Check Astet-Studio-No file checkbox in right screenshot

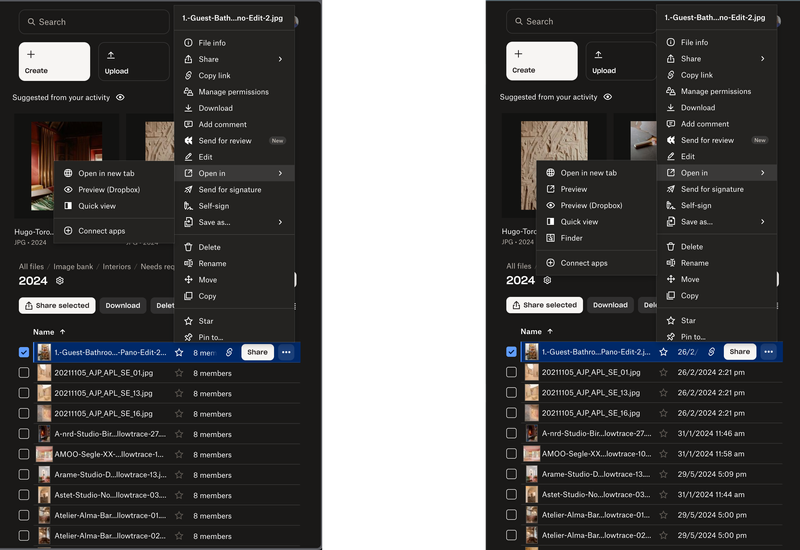(511, 495)
